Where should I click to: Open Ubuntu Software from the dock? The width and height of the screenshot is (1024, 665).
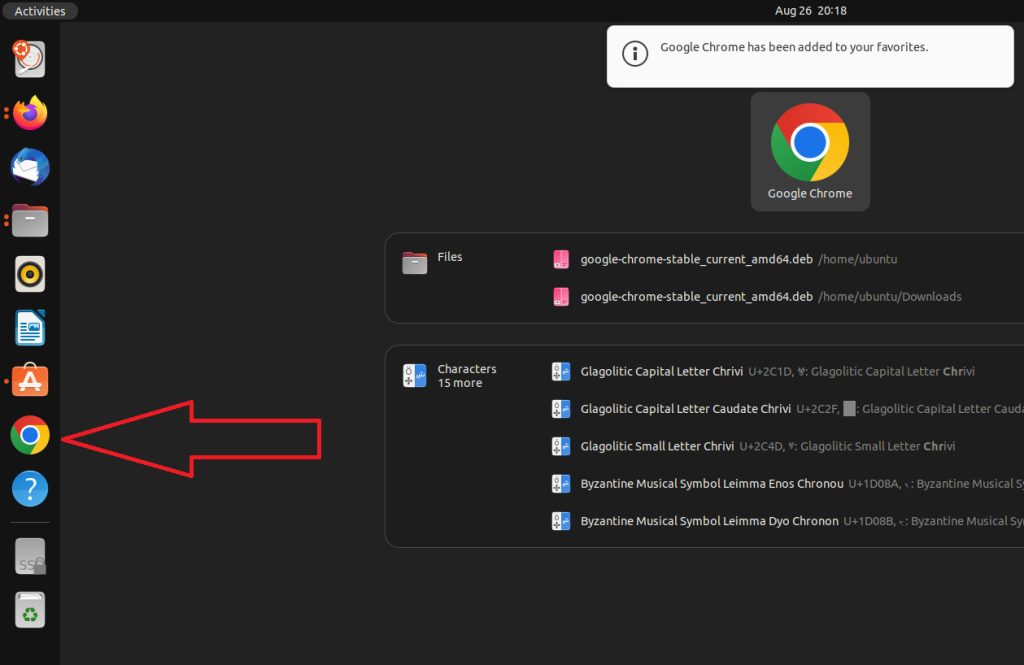pos(29,381)
